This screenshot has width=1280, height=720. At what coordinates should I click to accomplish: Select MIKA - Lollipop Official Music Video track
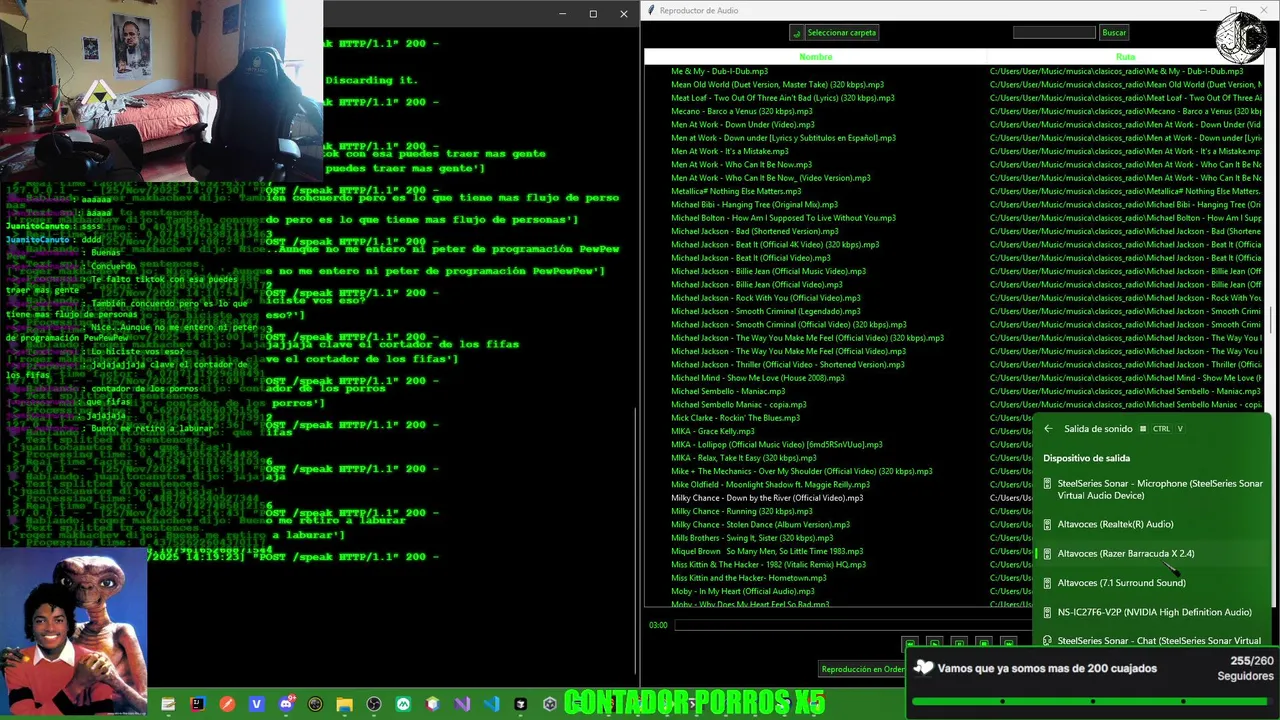coord(777,444)
